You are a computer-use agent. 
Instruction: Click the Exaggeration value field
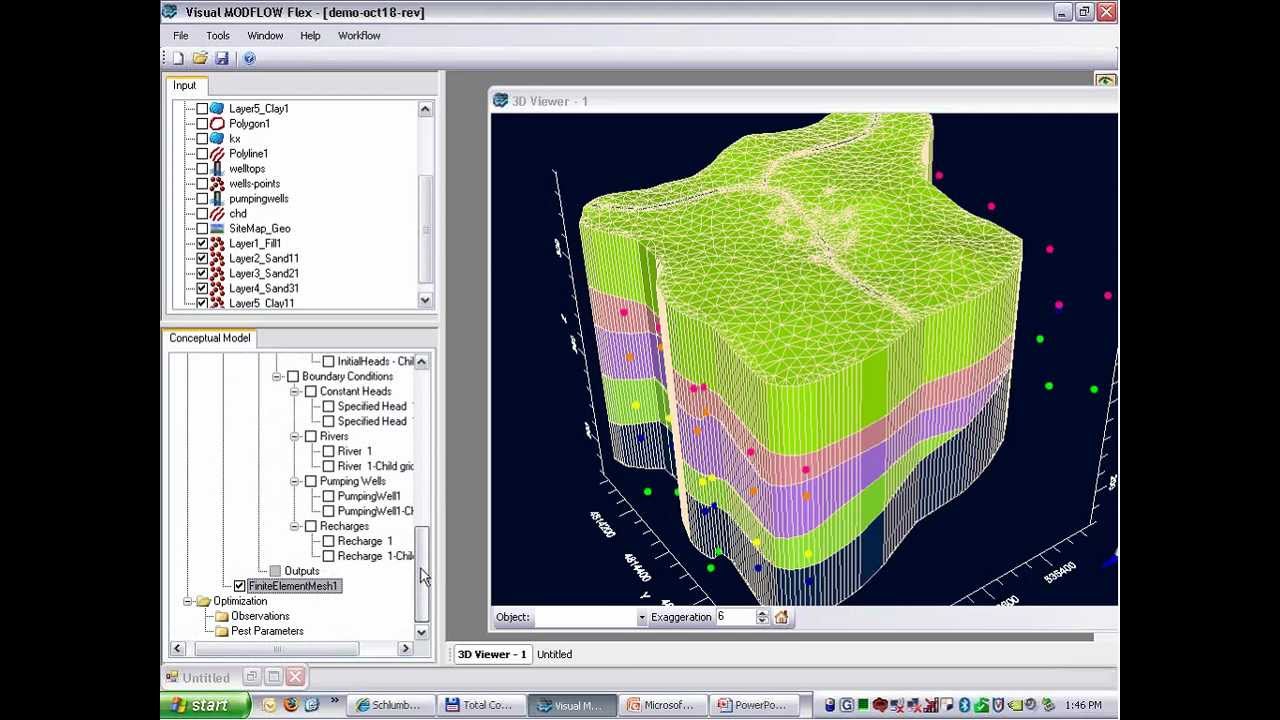coord(735,617)
